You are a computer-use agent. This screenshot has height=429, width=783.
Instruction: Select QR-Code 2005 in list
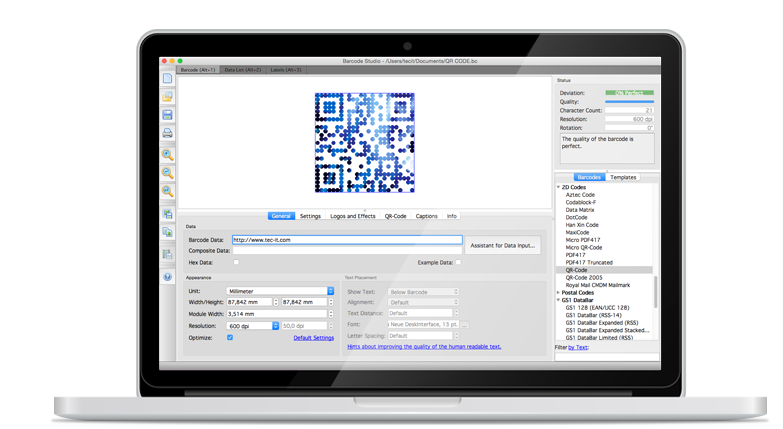[x=584, y=278]
